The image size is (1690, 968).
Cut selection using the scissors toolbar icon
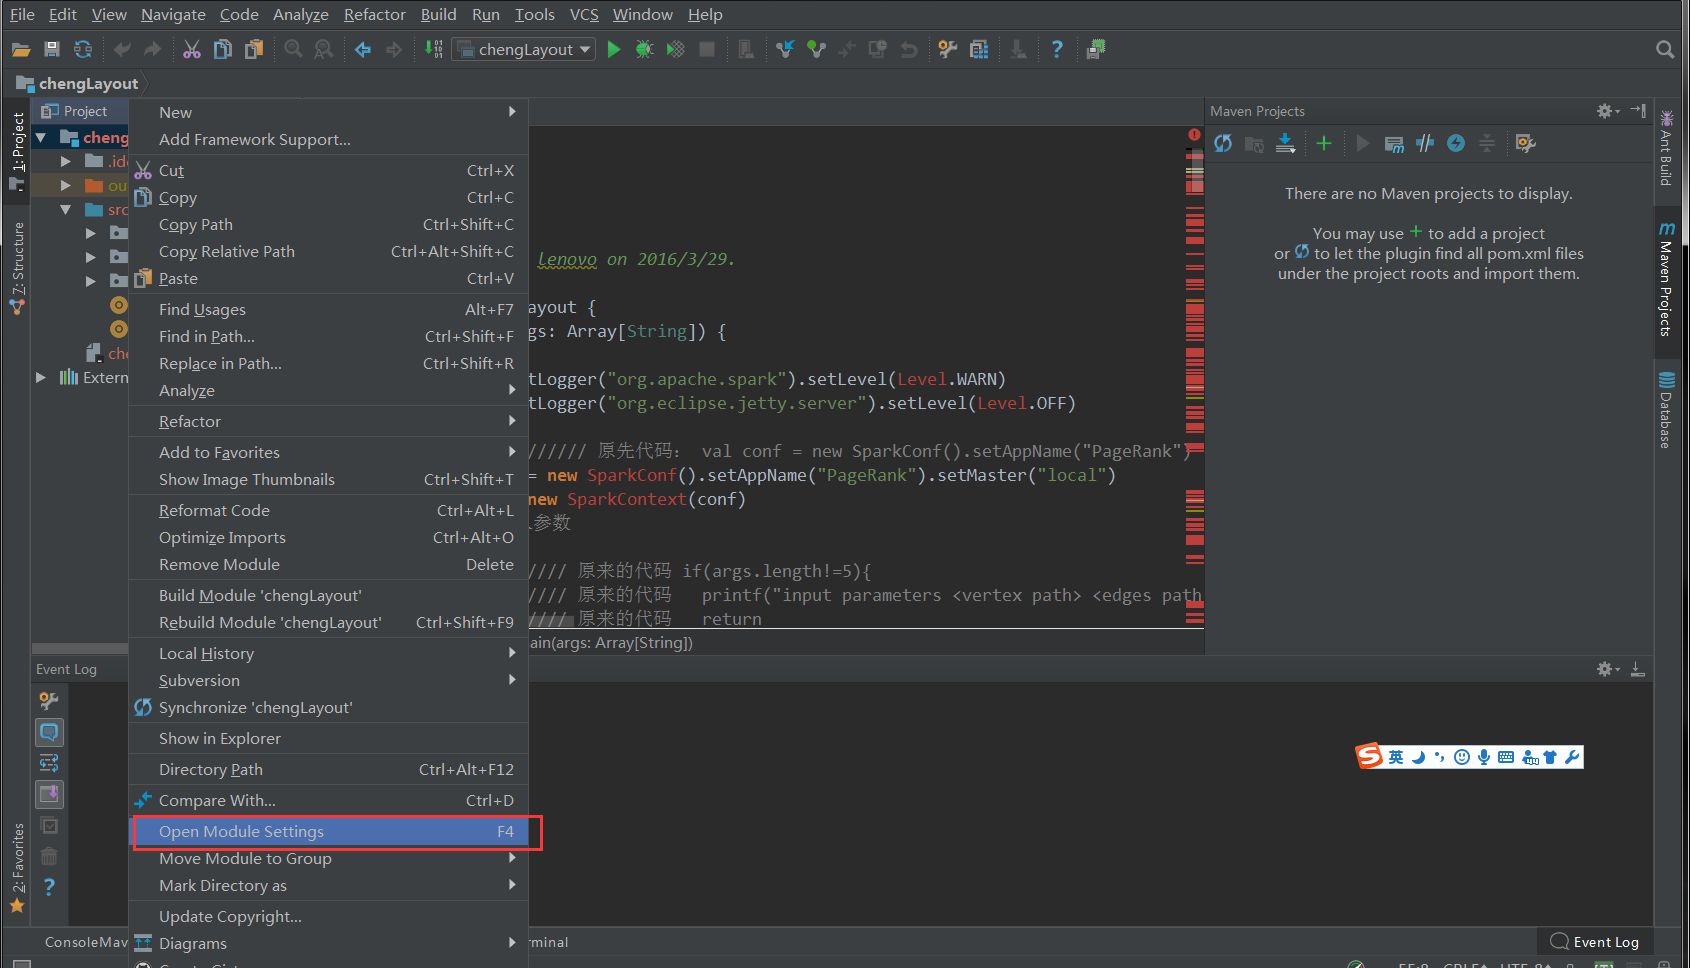tap(191, 48)
